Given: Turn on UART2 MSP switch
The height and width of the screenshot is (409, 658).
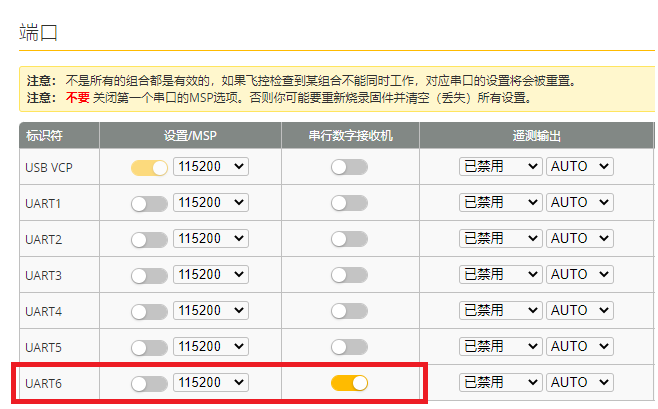Looking at the screenshot, I should (149, 239).
